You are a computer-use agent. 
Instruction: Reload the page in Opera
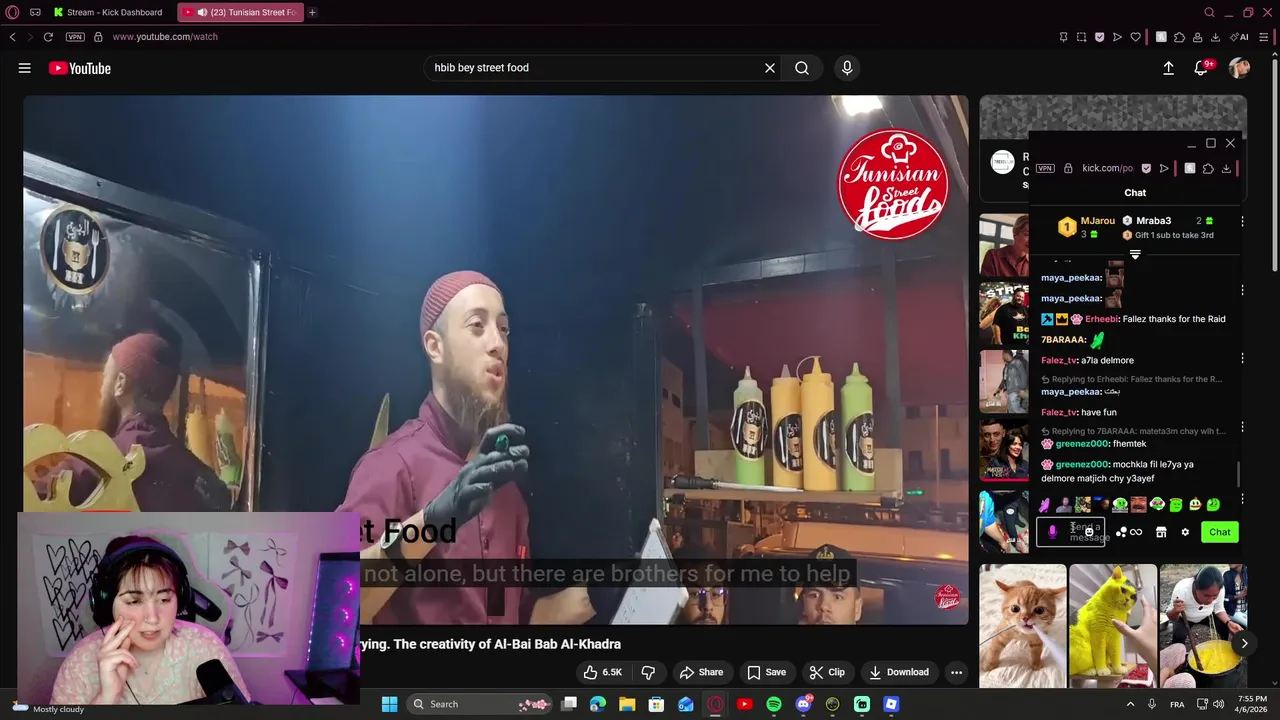[48, 37]
